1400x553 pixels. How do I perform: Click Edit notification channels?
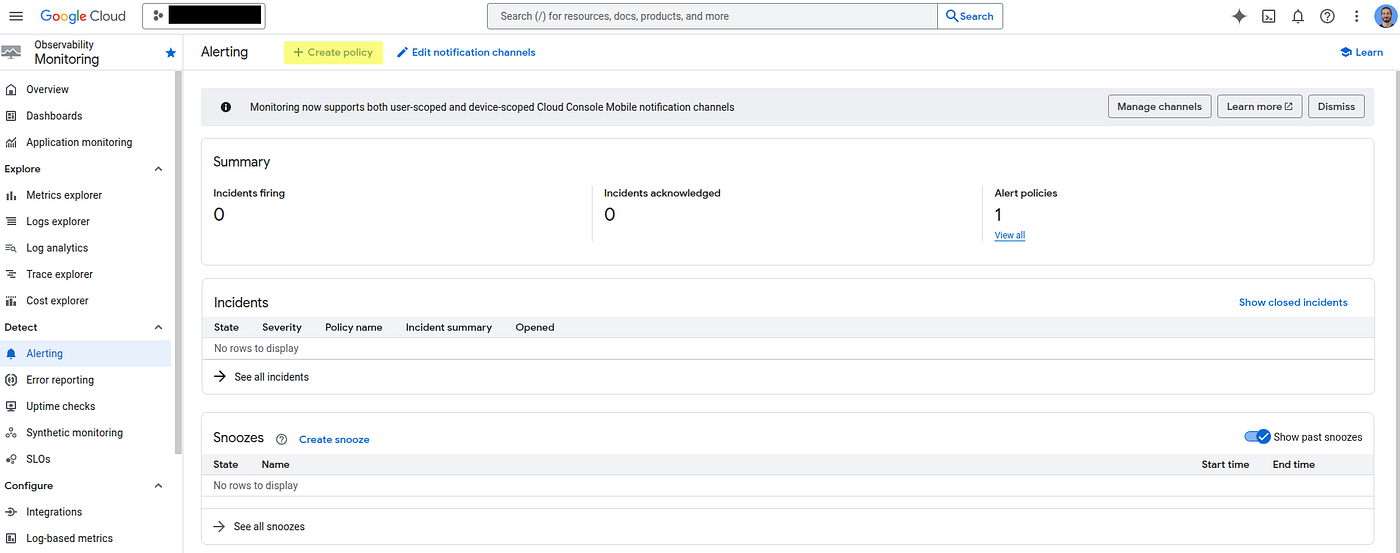click(466, 52)
